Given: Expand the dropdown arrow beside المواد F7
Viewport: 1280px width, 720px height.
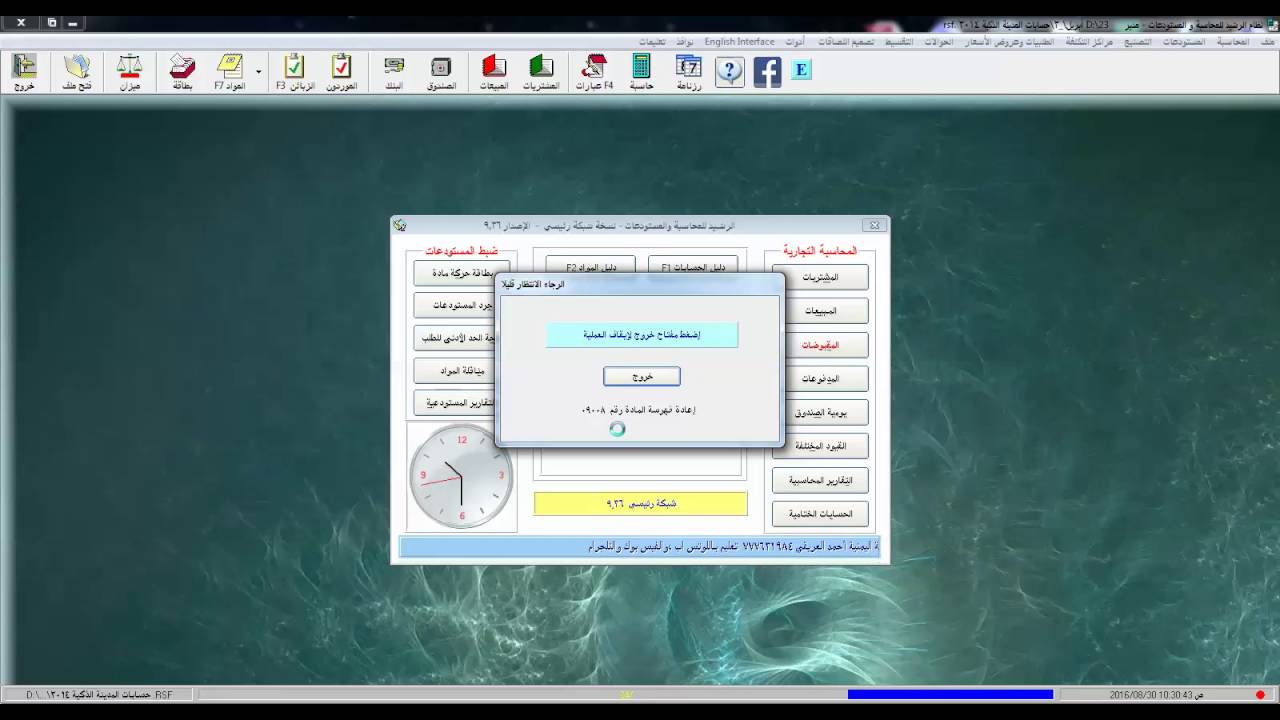Looking at the screenshot, I should click(x=259, y=72).
